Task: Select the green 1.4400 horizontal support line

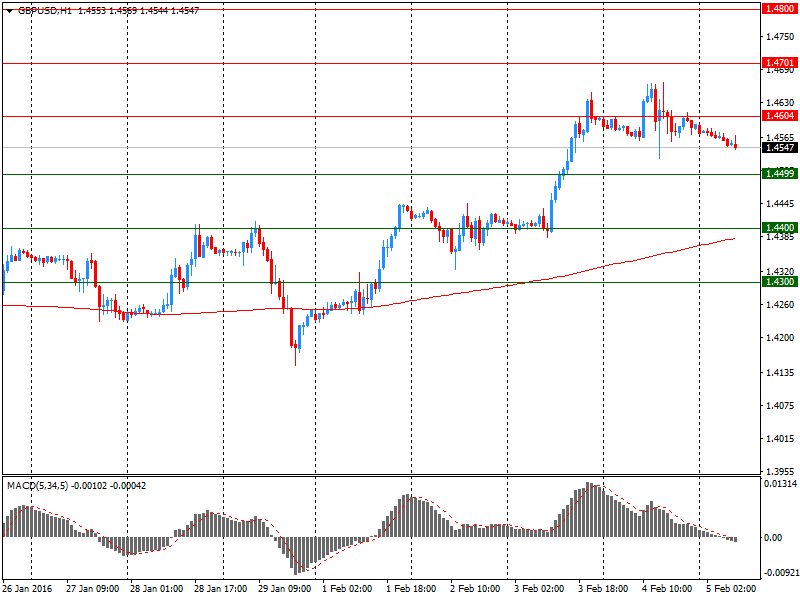Action: [x=382, y=228]
